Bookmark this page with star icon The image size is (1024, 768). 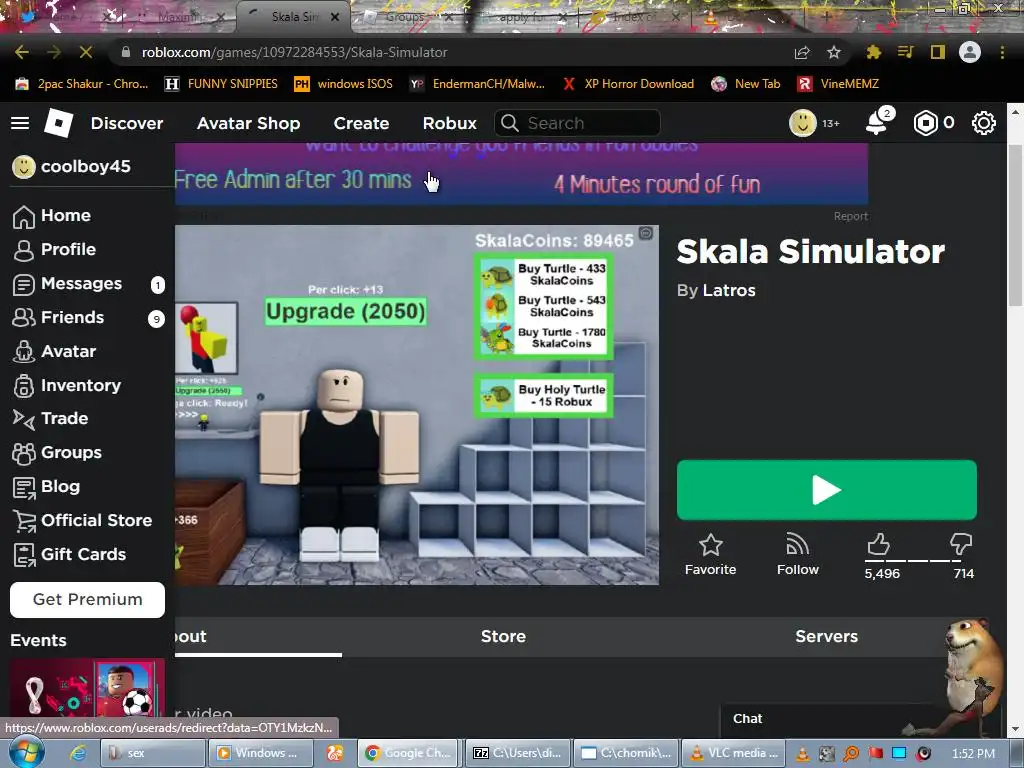(834, 52)
